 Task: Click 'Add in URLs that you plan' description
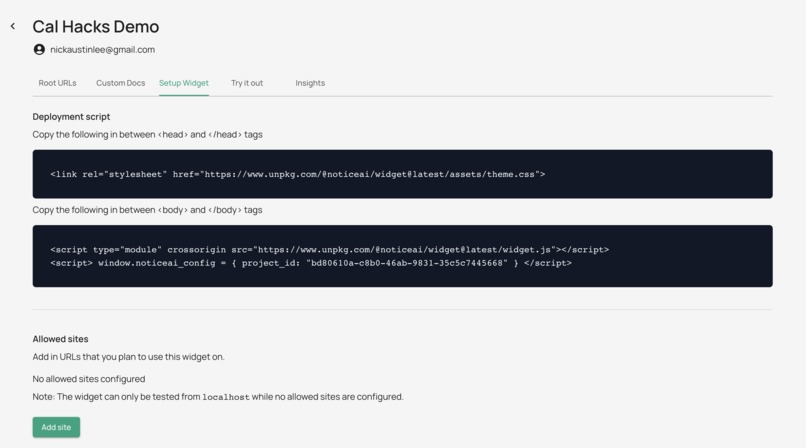(129, 357)
